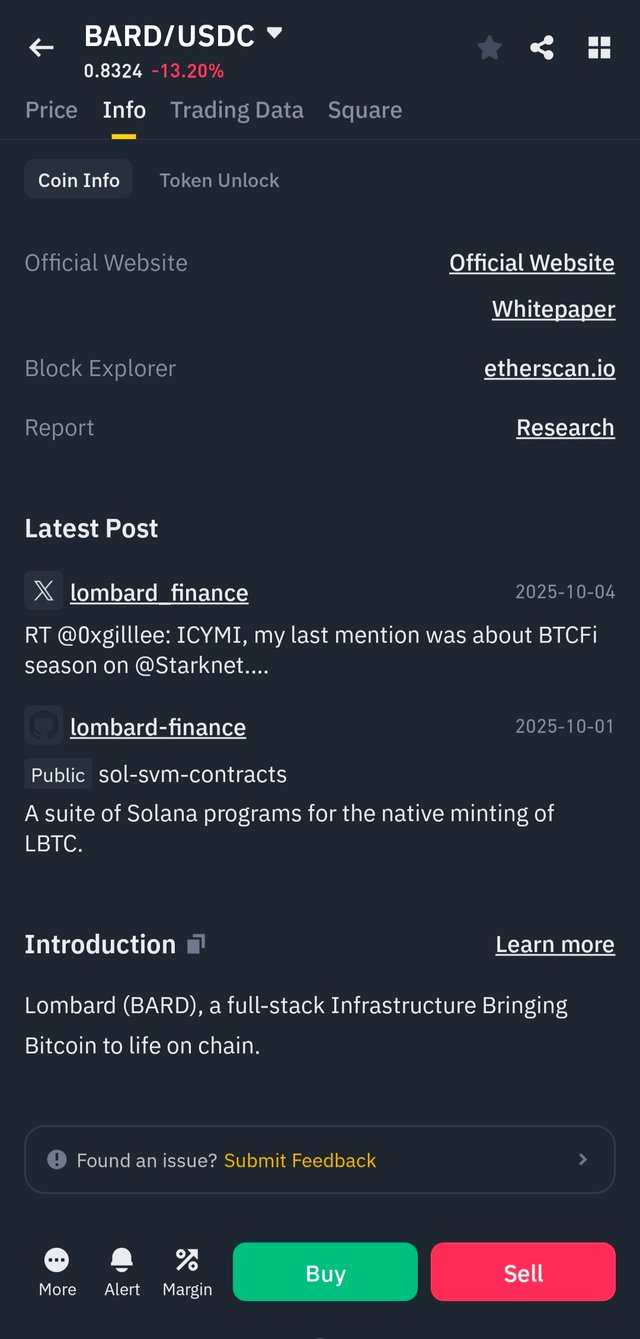Tap the X logo beside lombard_finance
Viewport: 640px width, 1339px height.
[x=44, y=591]
